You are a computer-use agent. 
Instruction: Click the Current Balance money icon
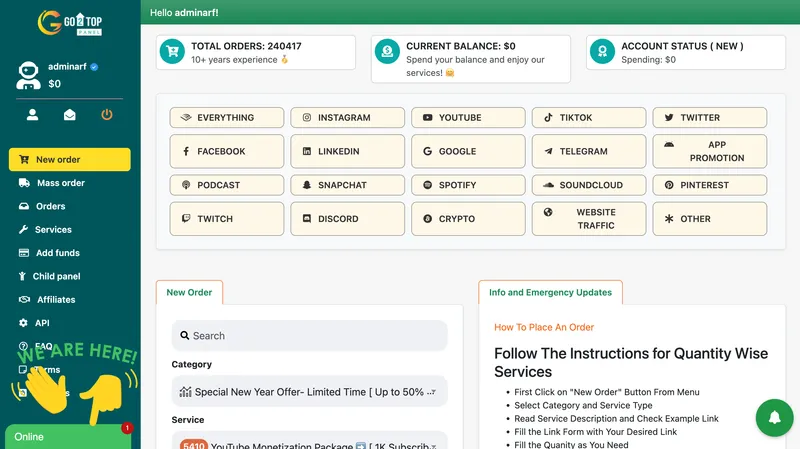[x=388, y=52]
